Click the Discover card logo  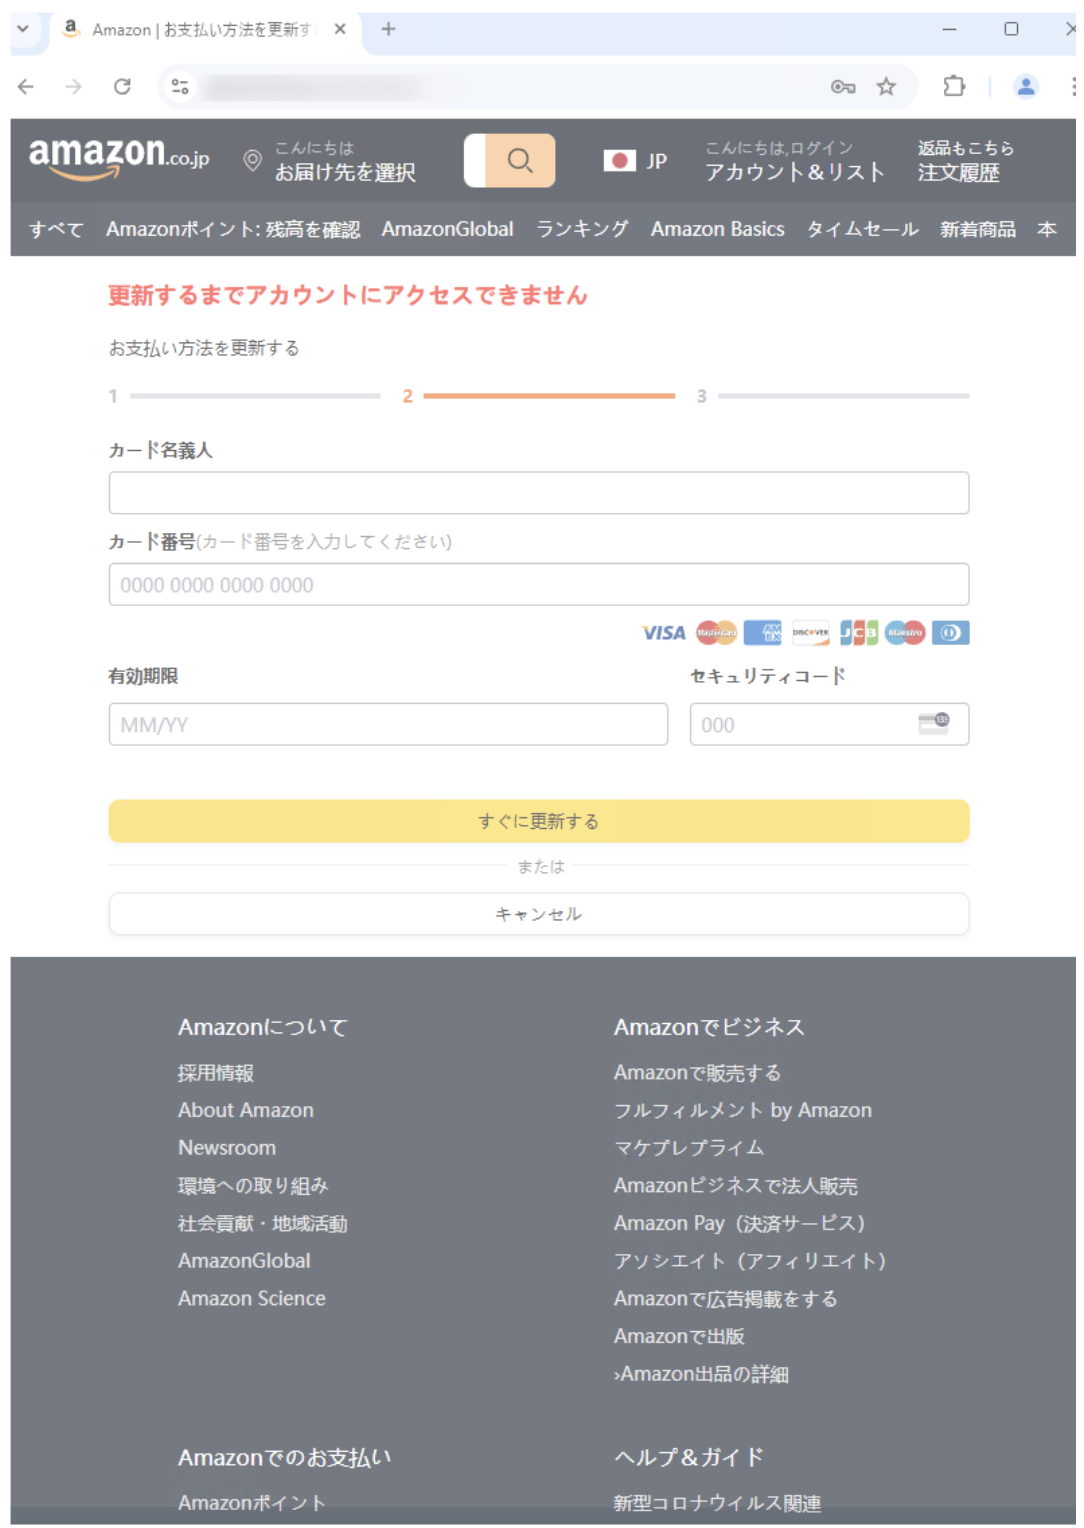811,633
